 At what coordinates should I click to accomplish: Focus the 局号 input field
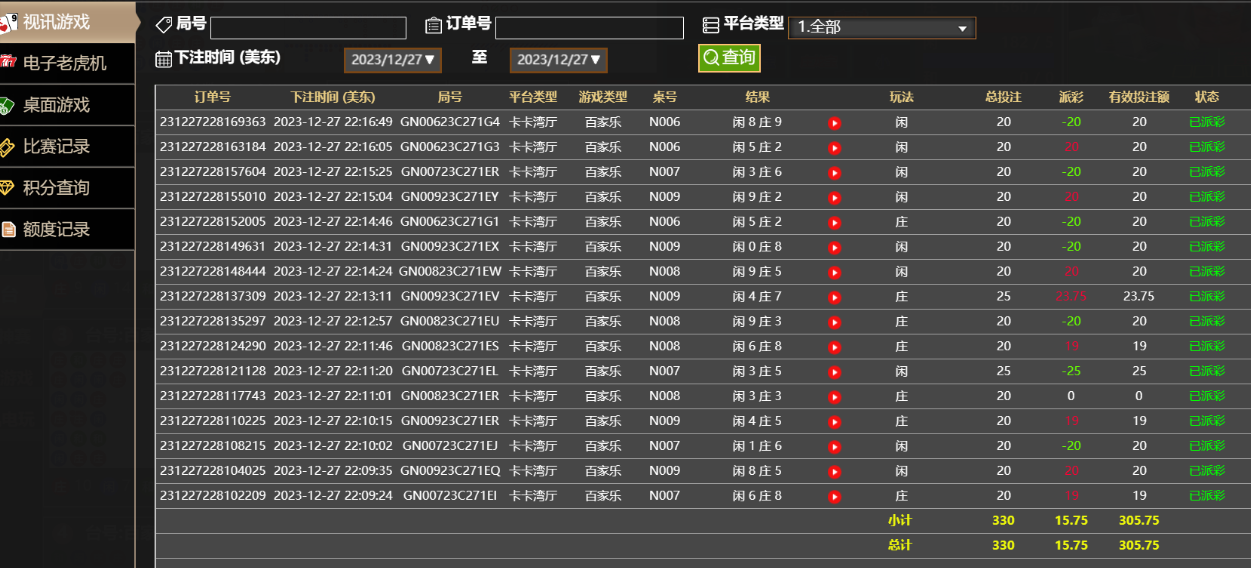308,28
